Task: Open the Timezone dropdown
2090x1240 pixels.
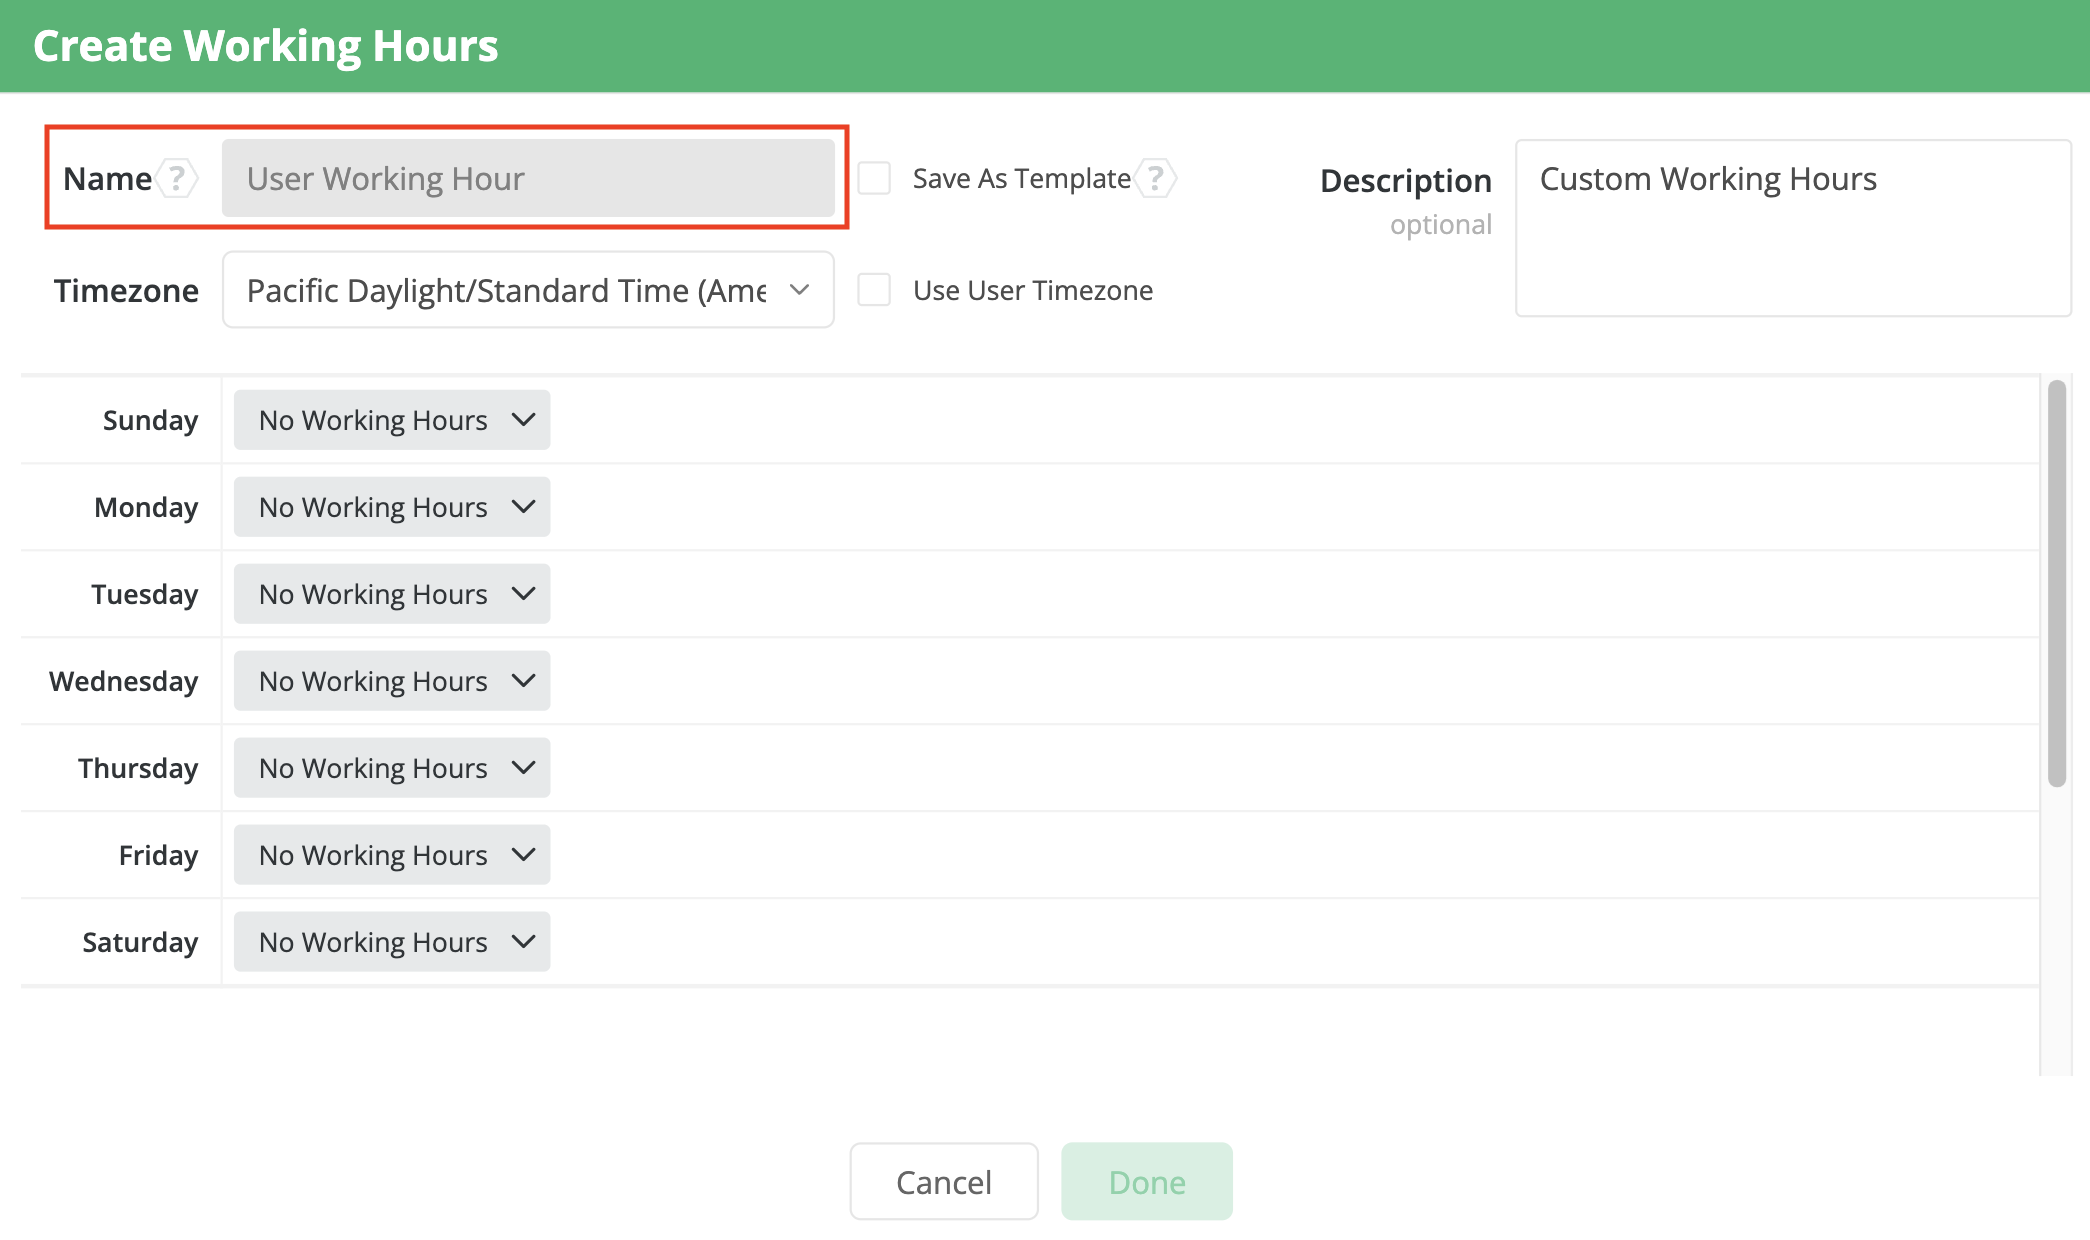Action: click(x=527, y=290)
